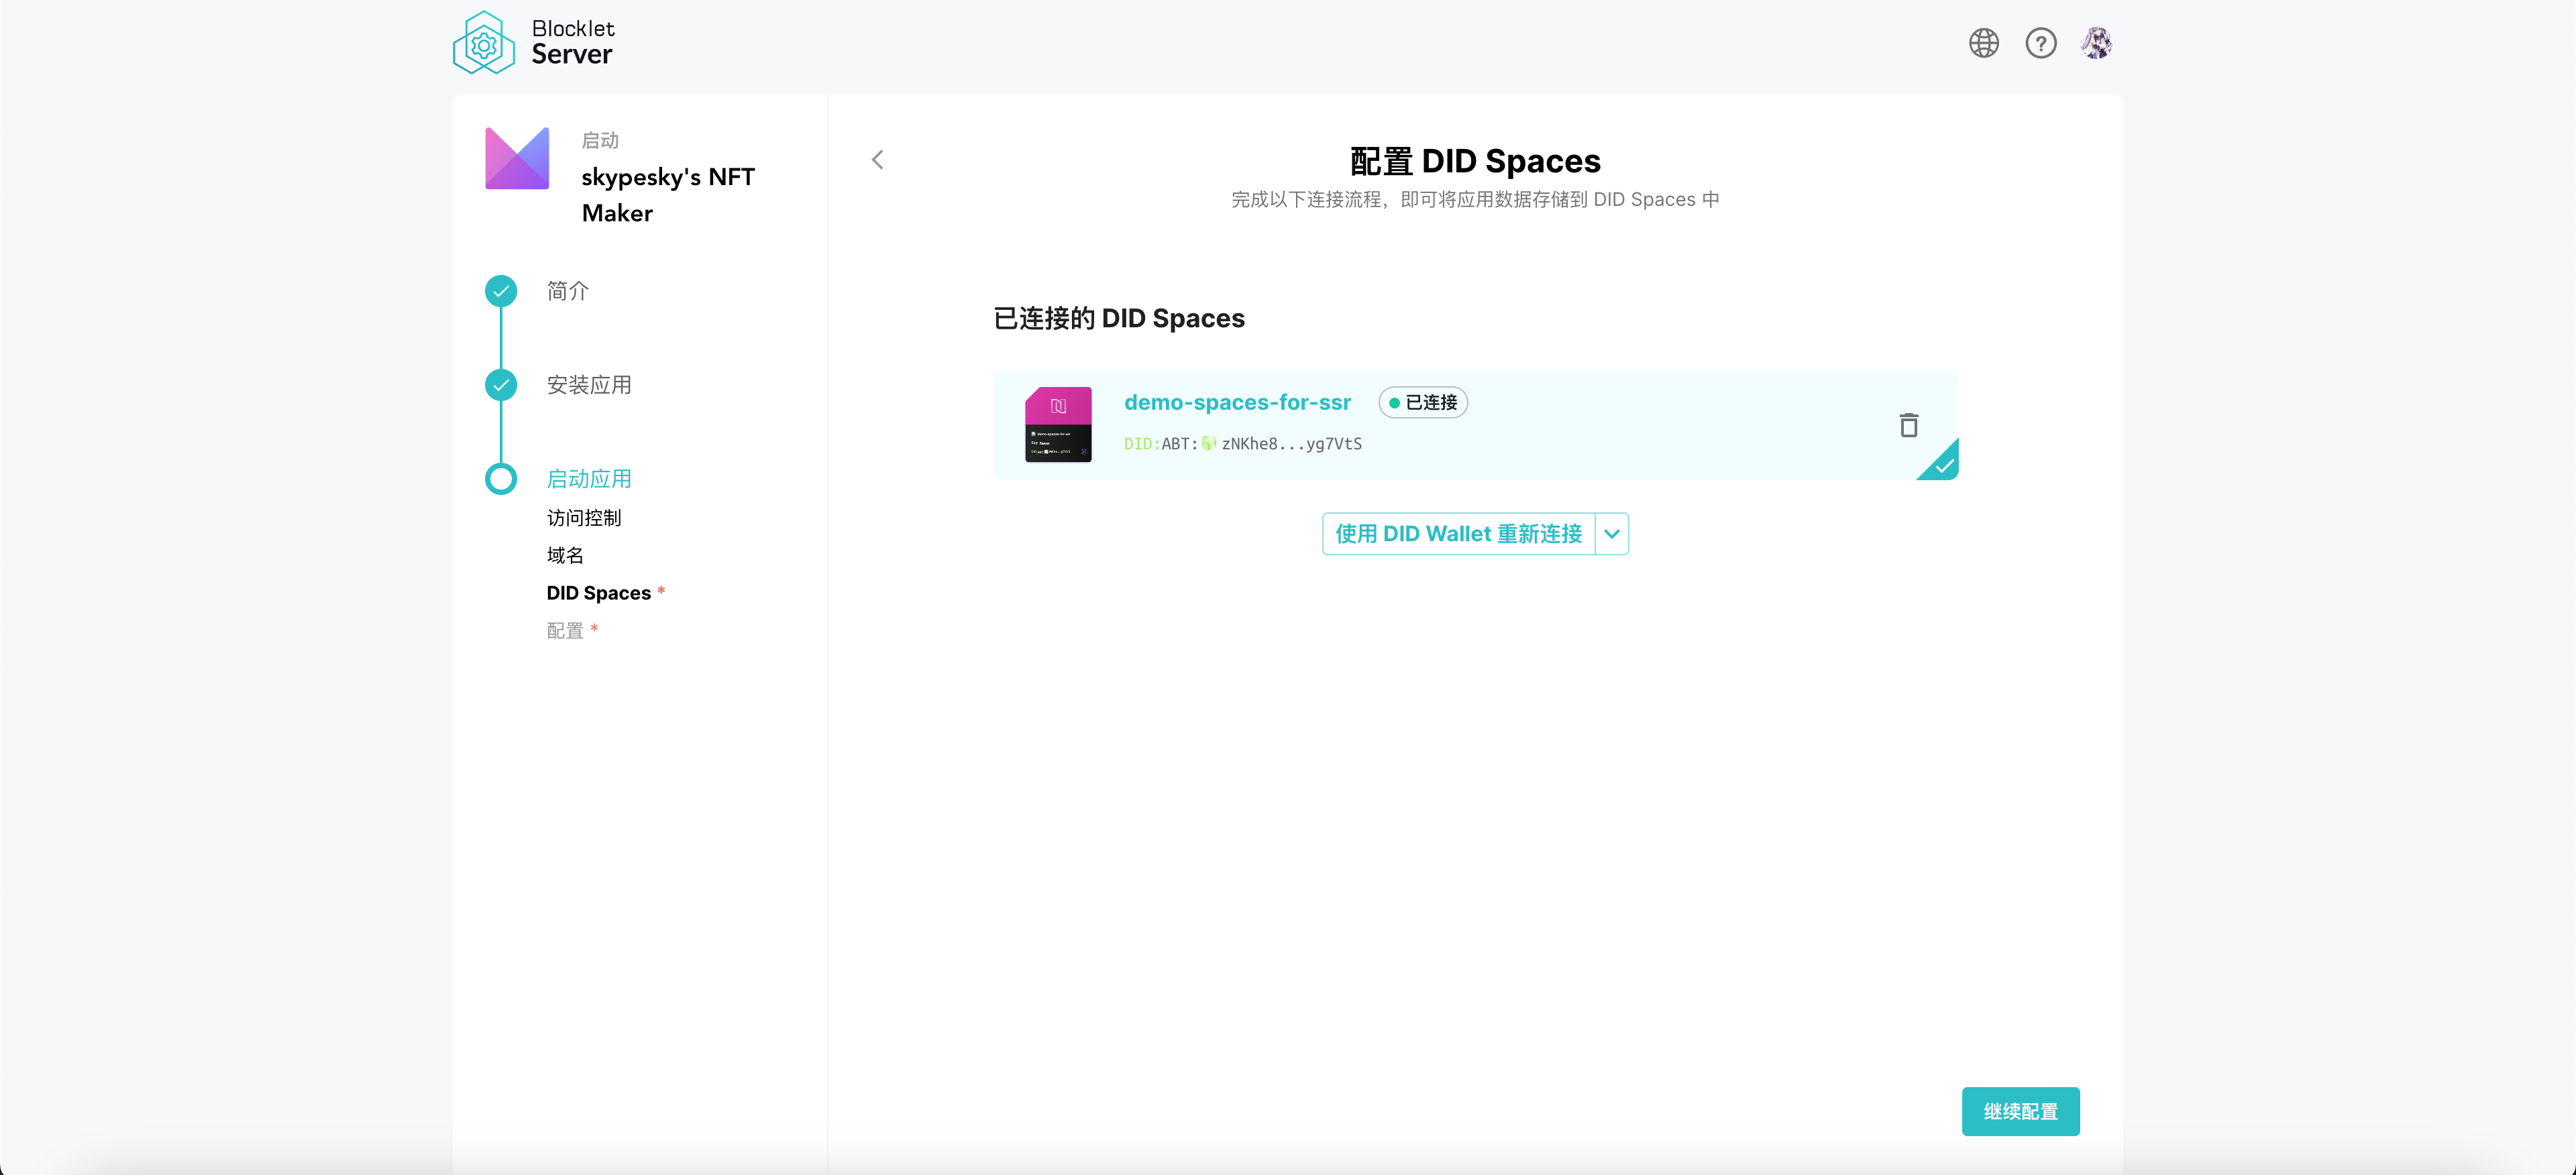The height and width of the screenshot is (1175, 2576).
Task: Select 访问控制 sub-step in sidebar
Action: click(x=584, y=518)
